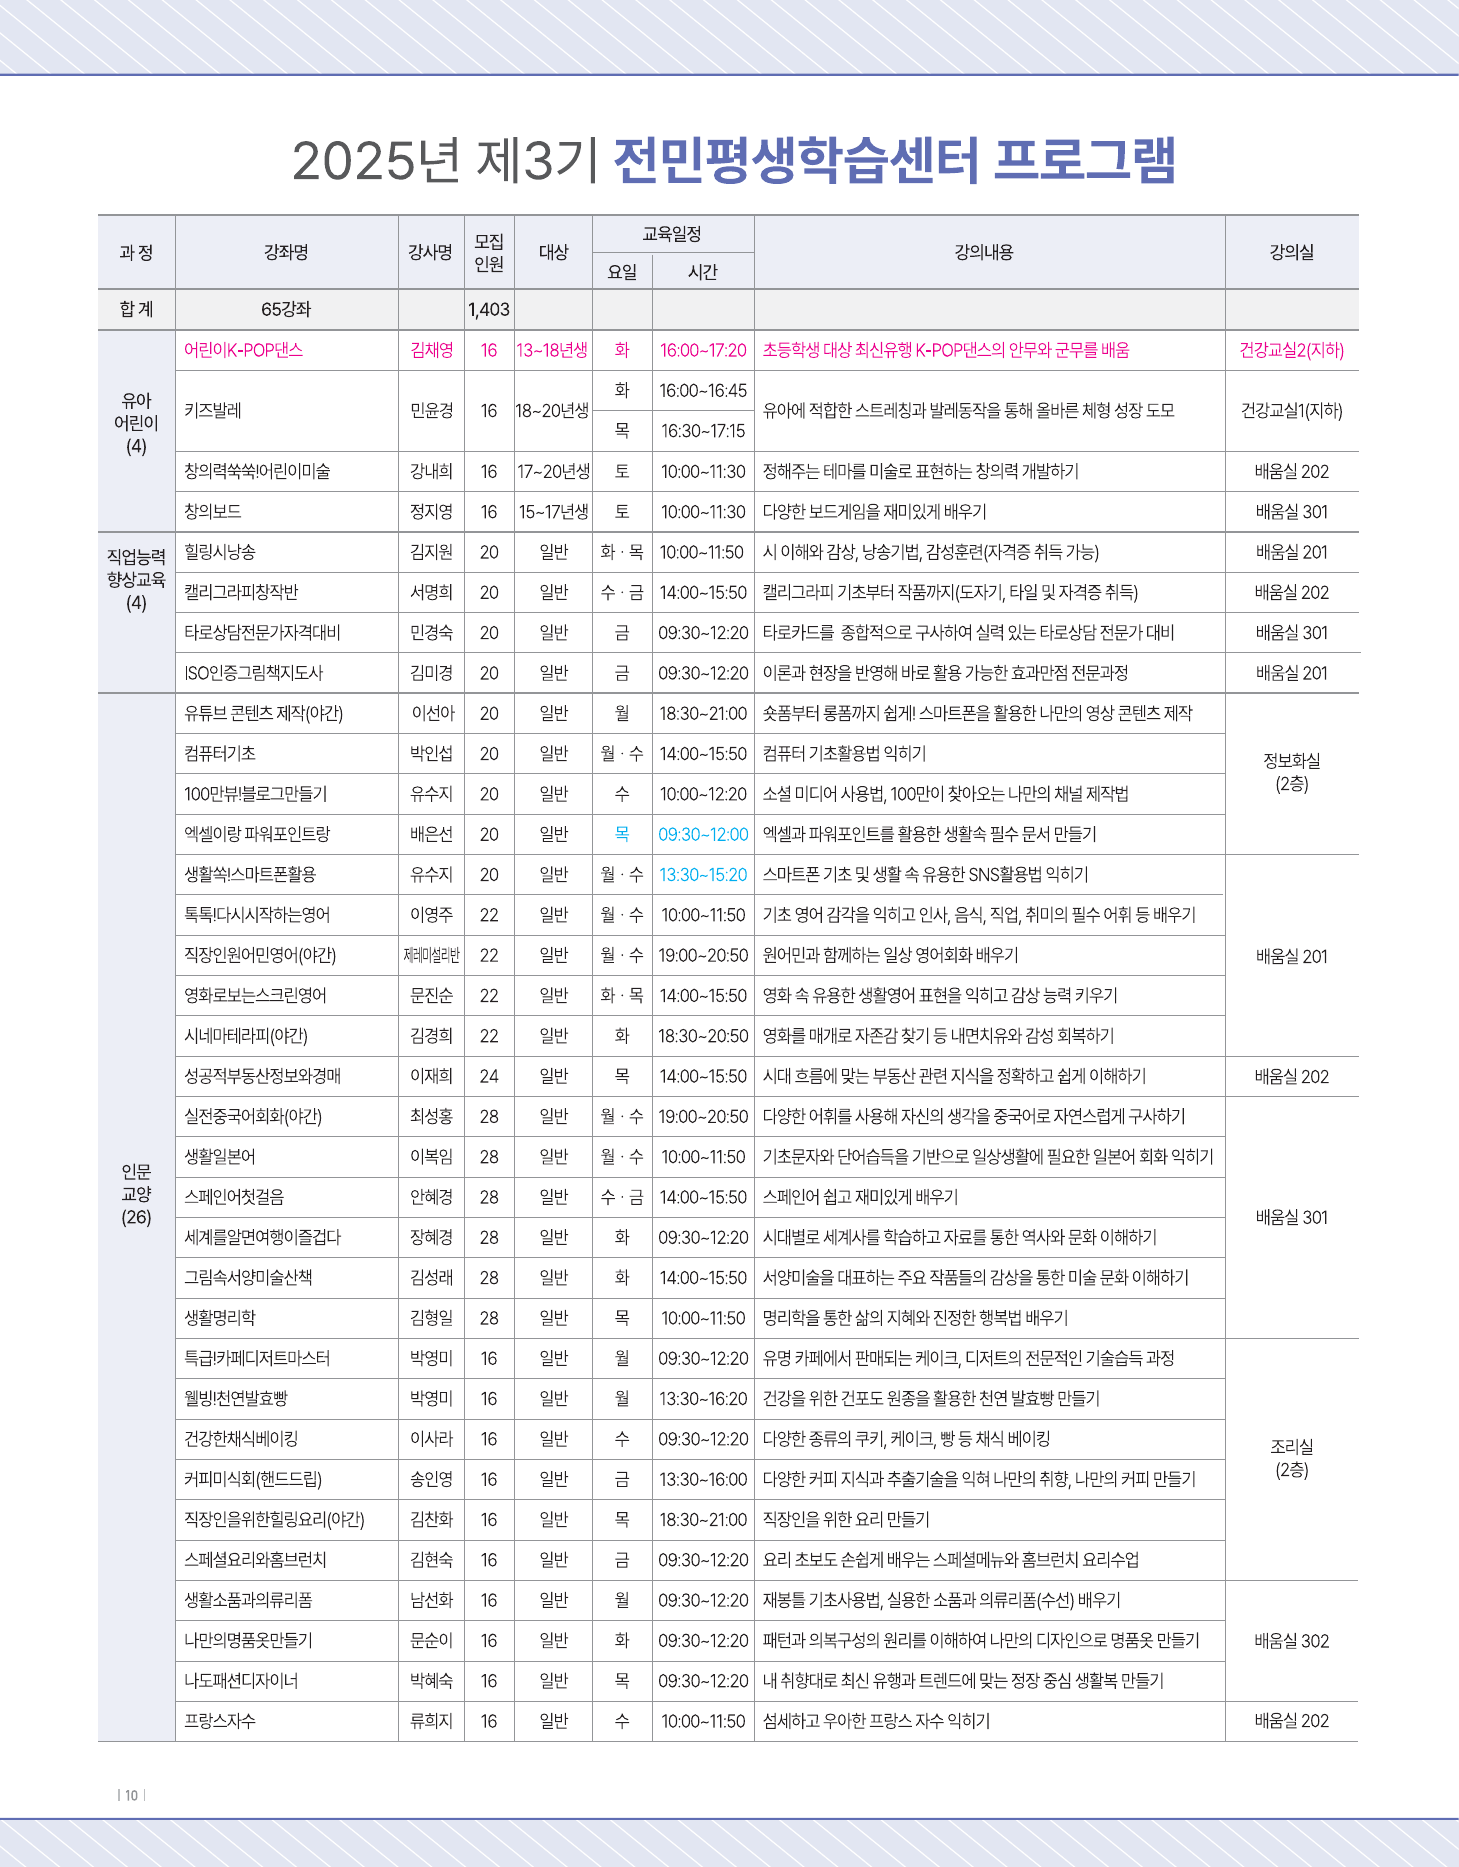Click instructor name 김채영
This screenshot has height=1867, width=1459.
[431, 350]
